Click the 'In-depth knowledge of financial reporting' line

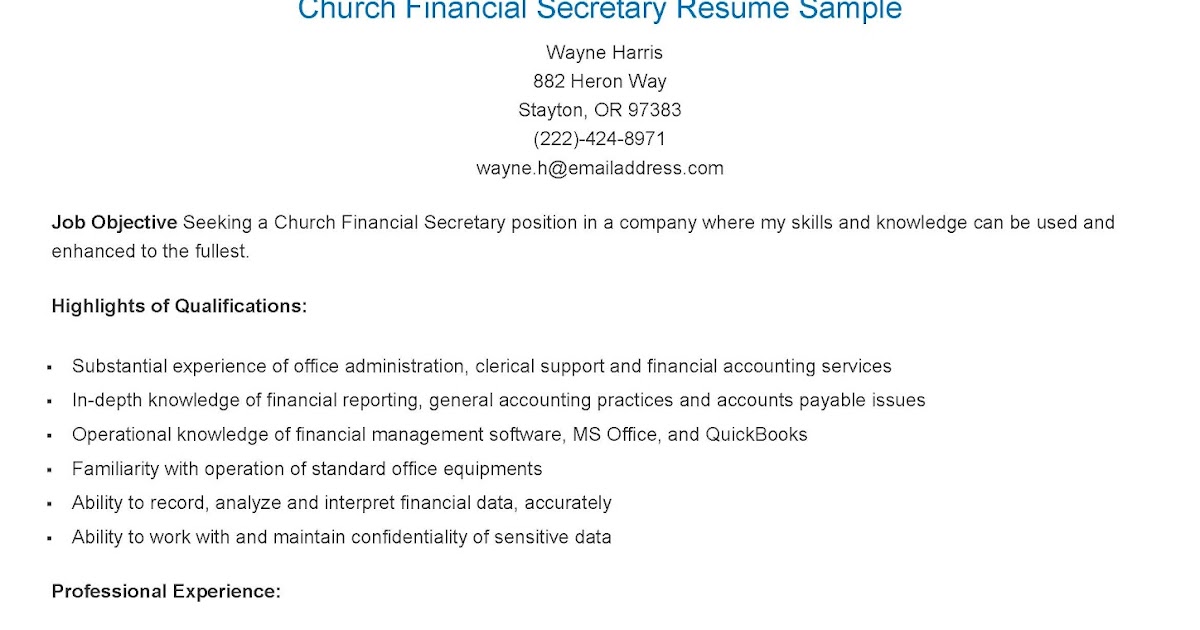(x=248, y=400)
